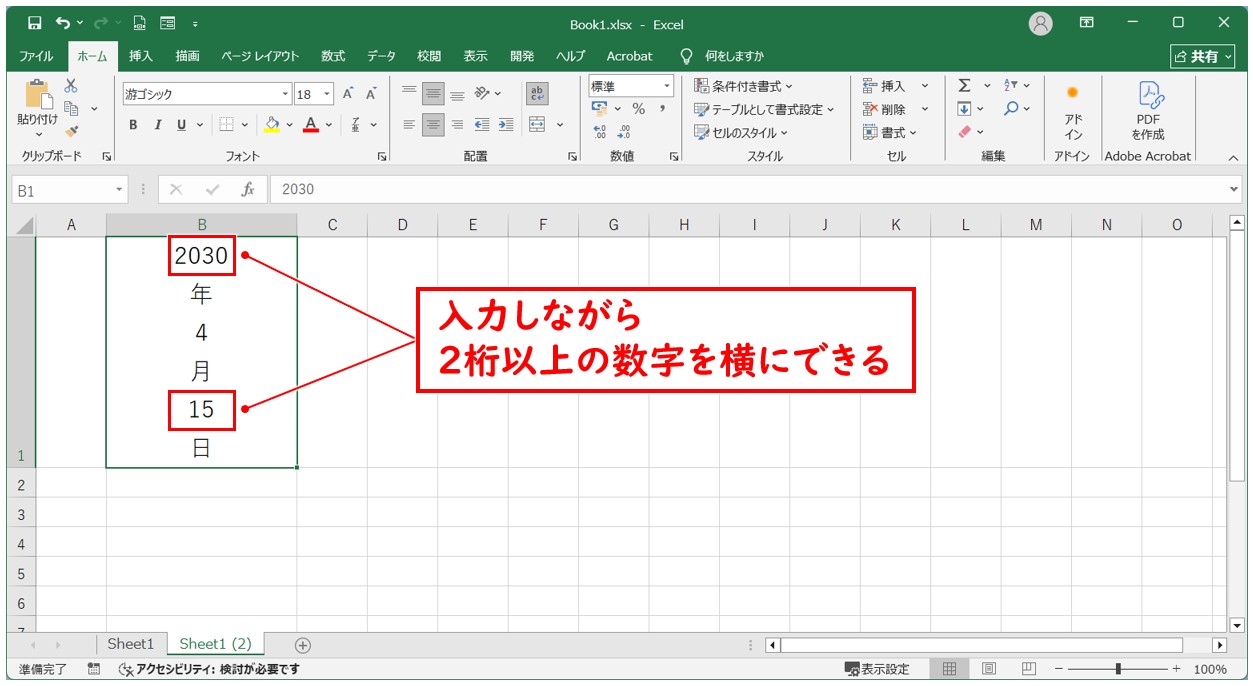Click the Undo arrow in quick access toolbar
The width and height of the screenshot is (1253, 686).
[63, 22]
